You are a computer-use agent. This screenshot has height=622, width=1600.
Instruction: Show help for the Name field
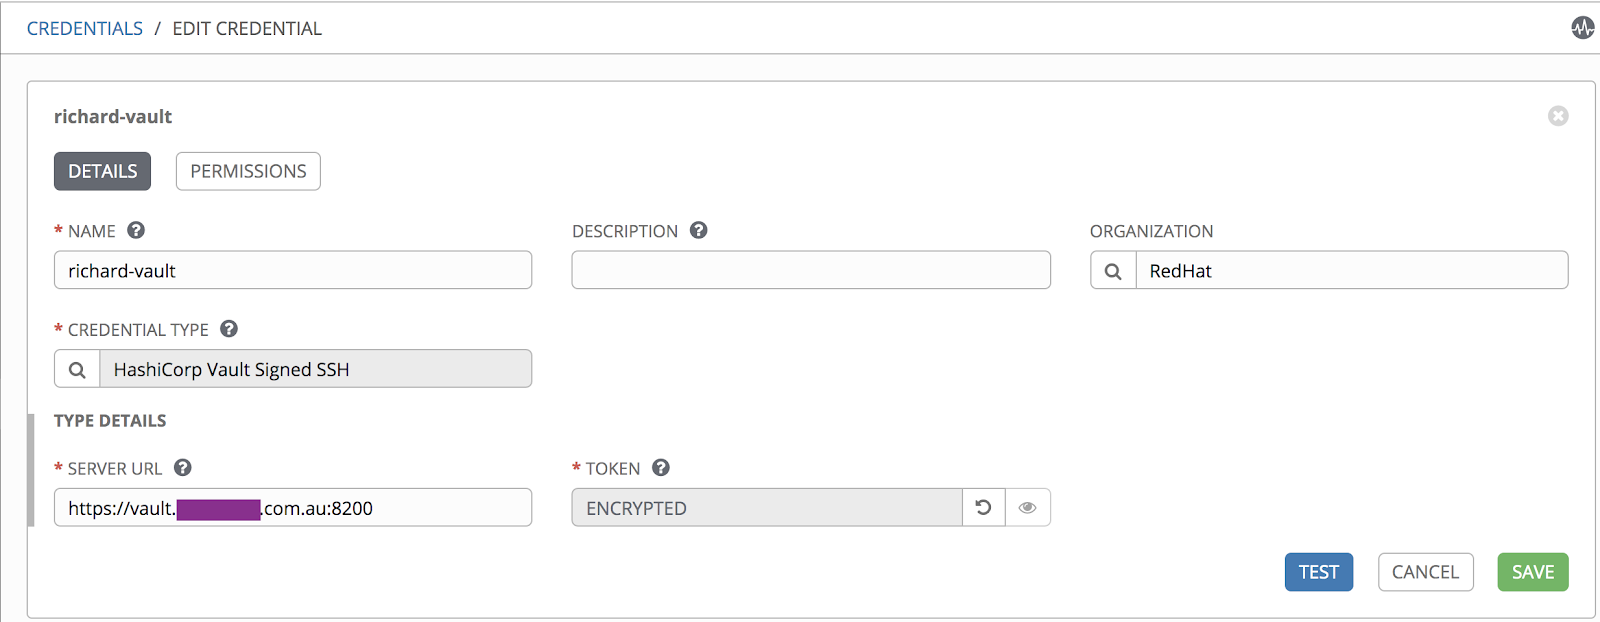coord(136,230)
